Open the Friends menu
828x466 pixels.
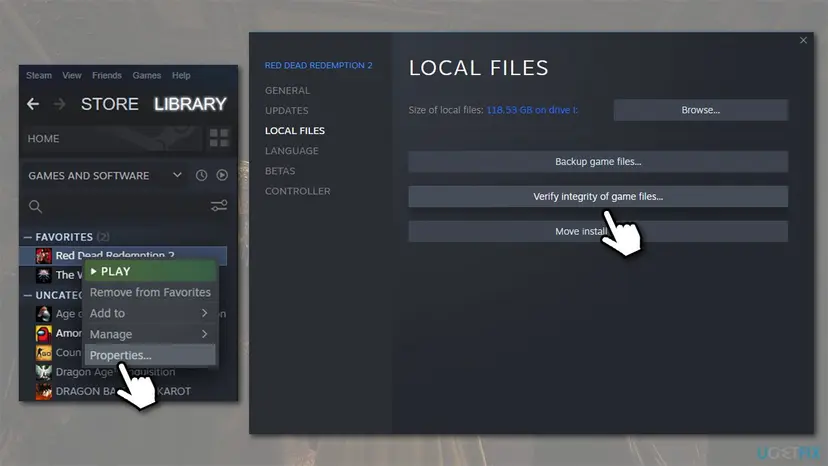click(107, 76)
